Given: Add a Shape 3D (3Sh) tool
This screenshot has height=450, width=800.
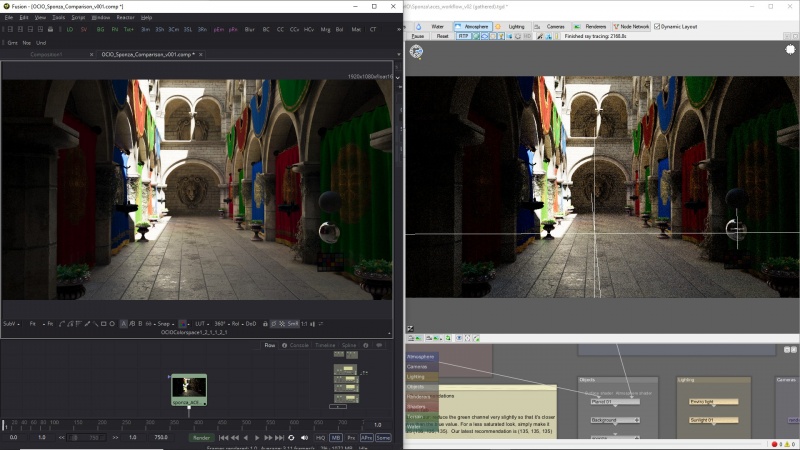Looking at the screenshot, I should (160, 30).
